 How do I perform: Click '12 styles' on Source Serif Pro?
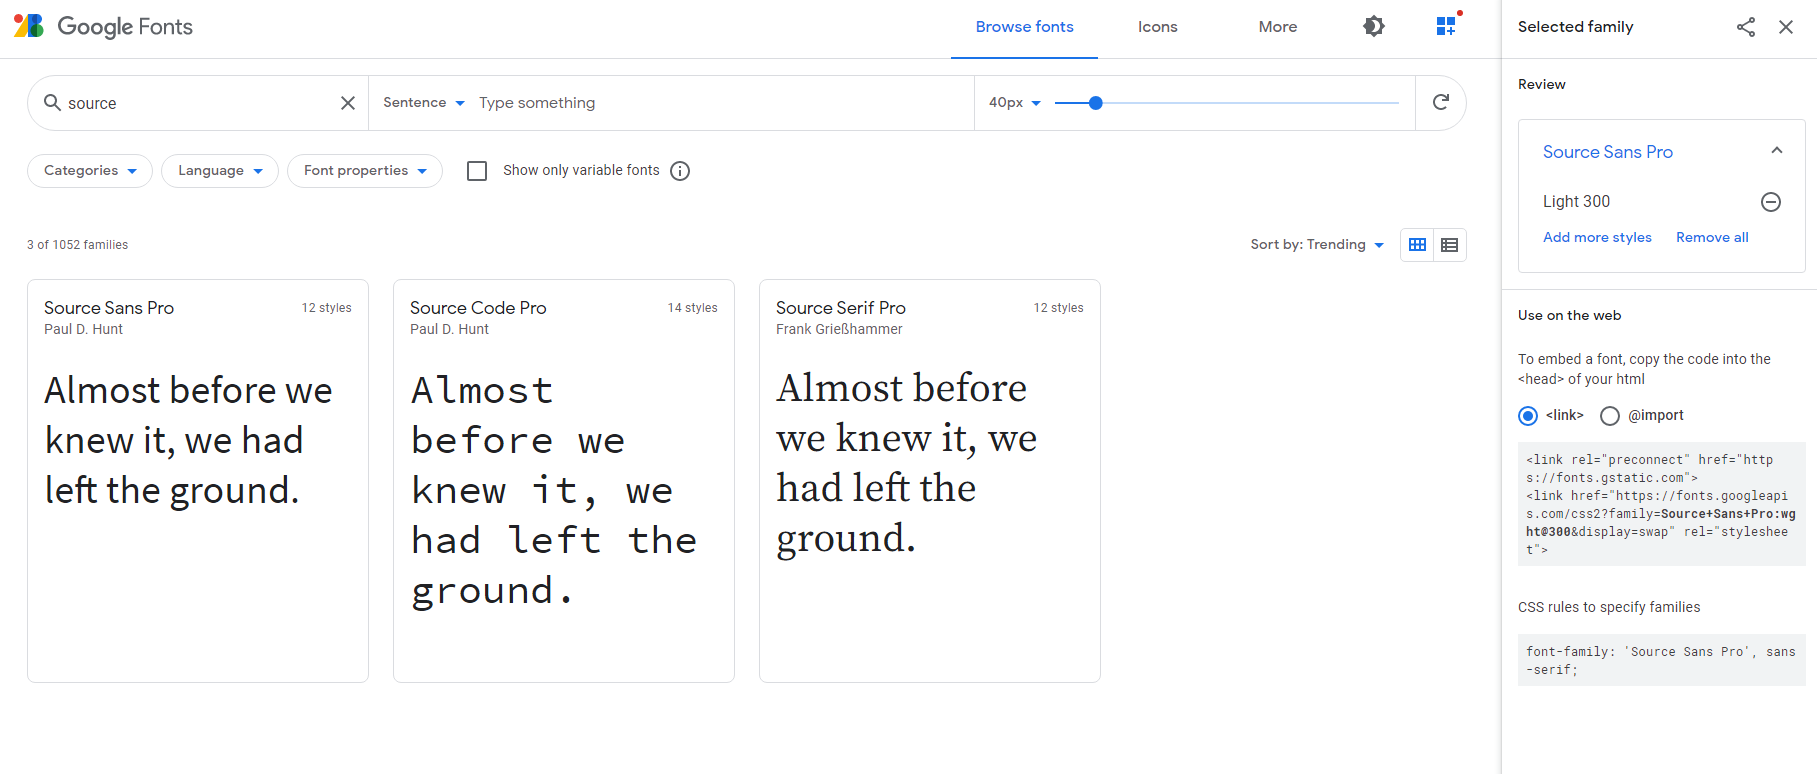(1059, 308)
